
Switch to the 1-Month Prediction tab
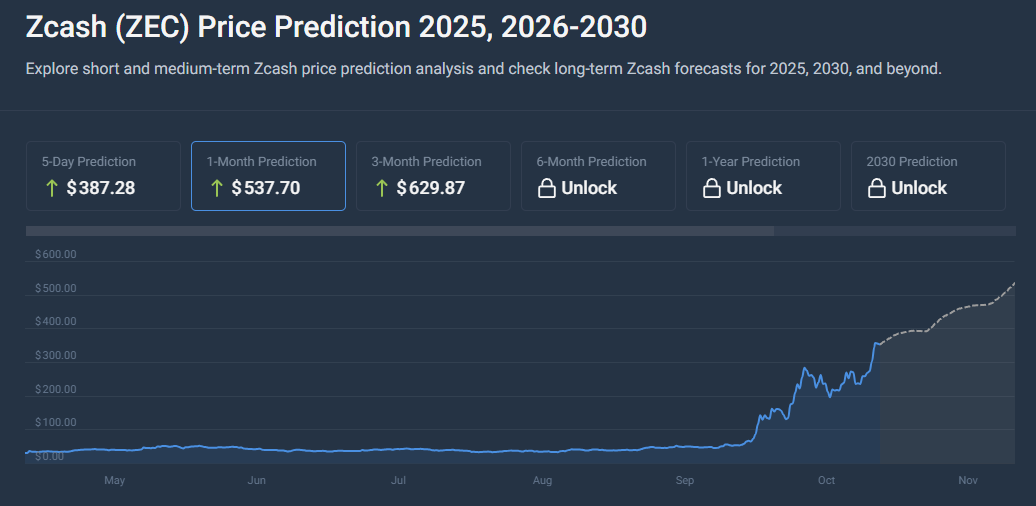click(268, 176)
